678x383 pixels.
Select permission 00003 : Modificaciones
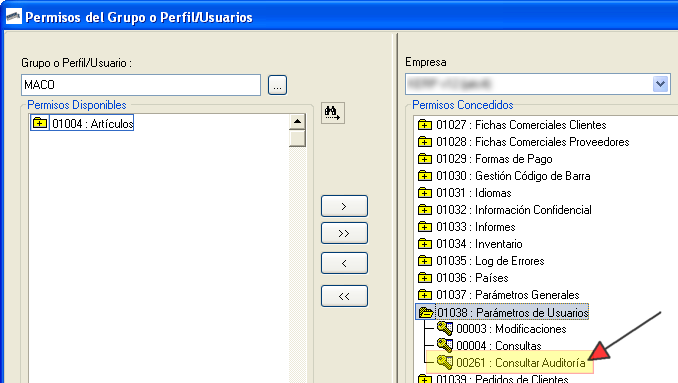pyautogui.click(x=511, y=329)
